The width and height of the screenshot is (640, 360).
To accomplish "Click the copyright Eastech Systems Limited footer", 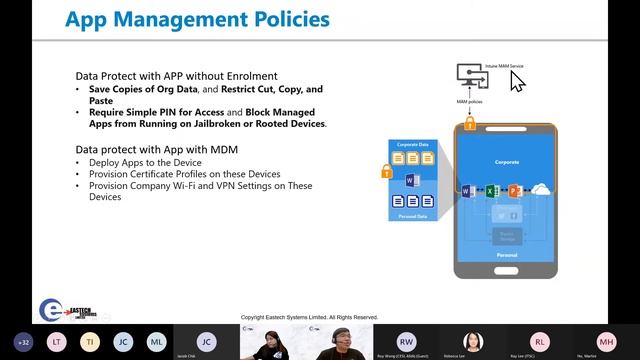I will click(x=309, y=317).
